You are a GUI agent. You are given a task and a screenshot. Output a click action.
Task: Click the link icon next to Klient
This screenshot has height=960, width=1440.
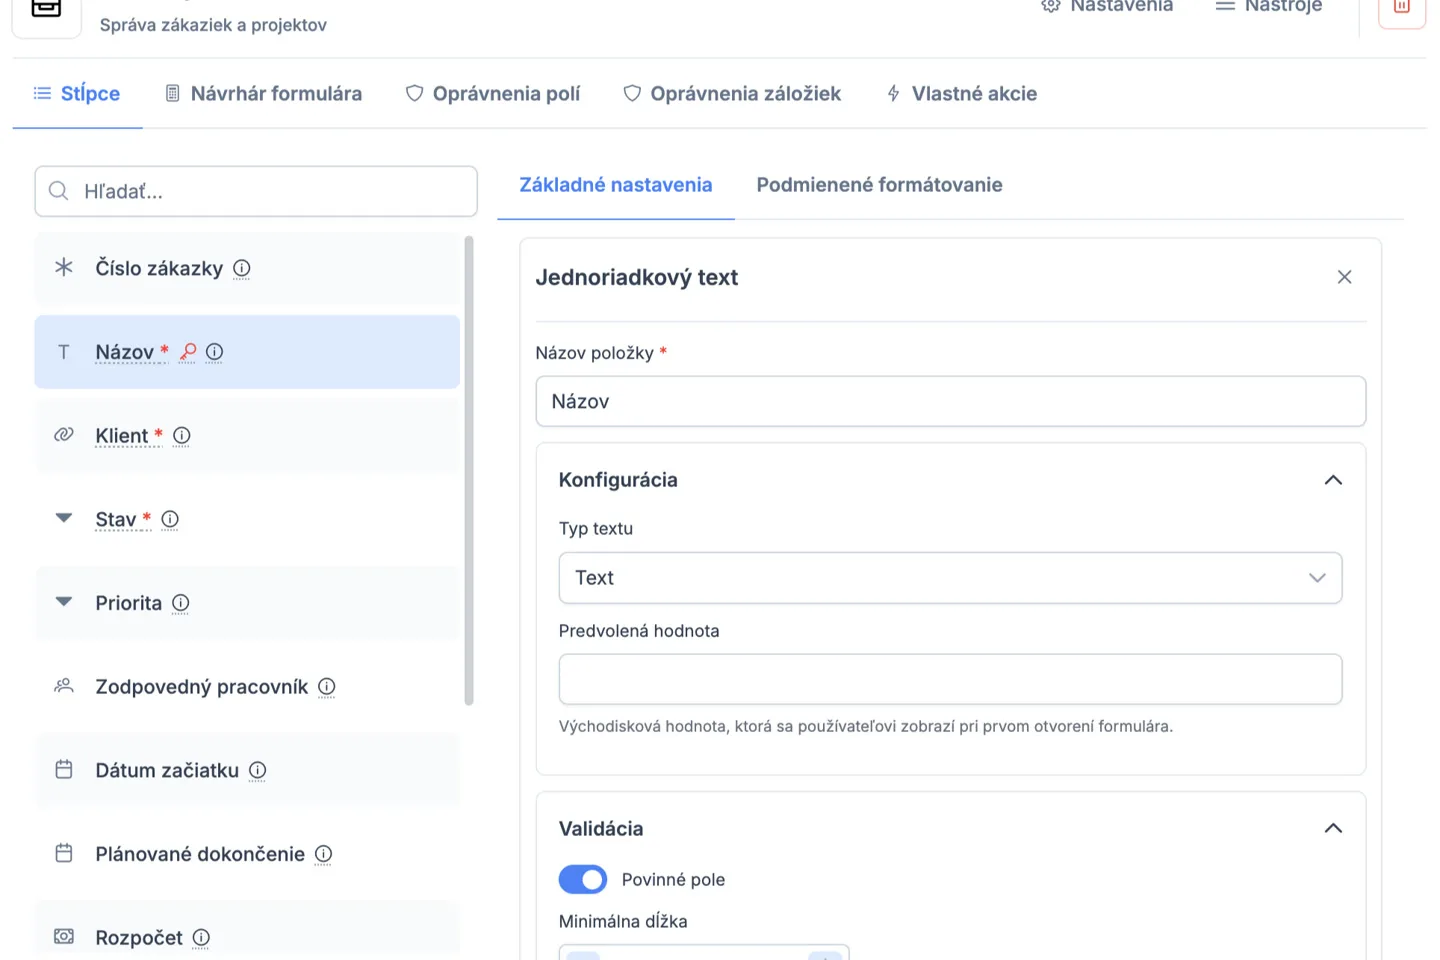click(63, 435)
